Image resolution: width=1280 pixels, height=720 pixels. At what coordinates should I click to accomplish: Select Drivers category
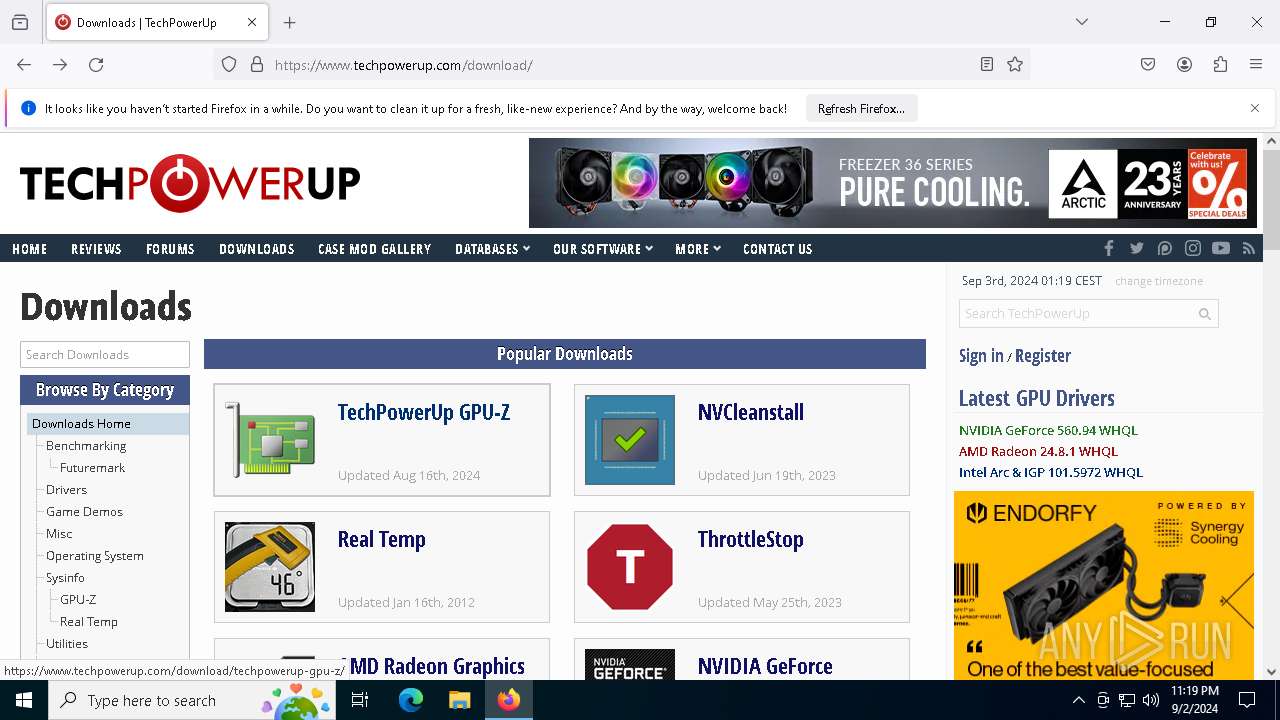[66, 490]
